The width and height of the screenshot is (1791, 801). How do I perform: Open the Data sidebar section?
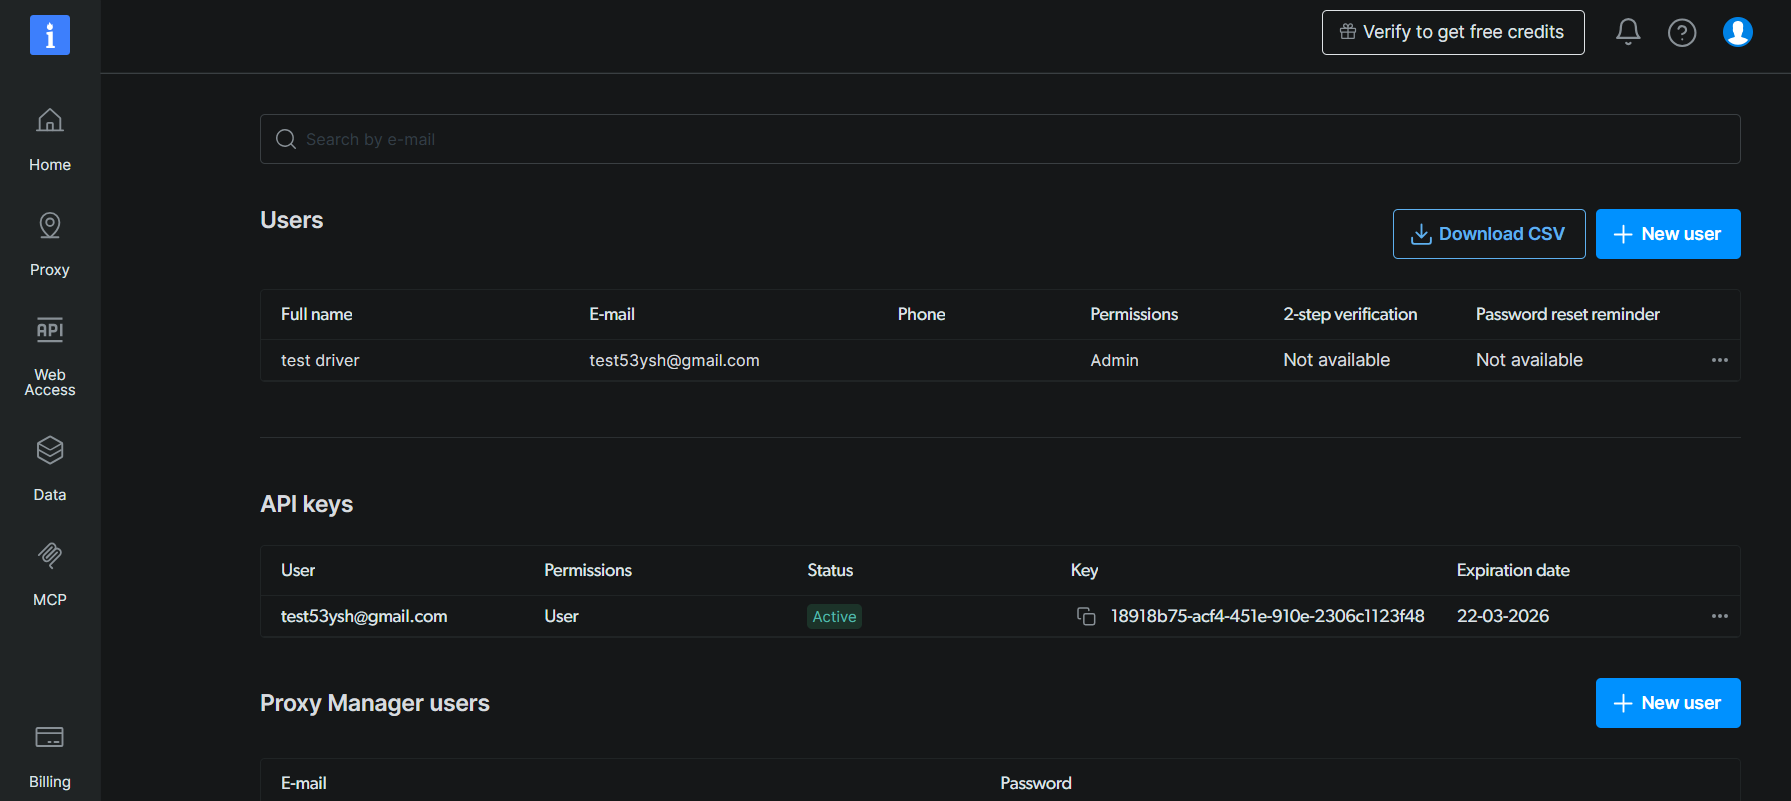[x=50, y=468]
